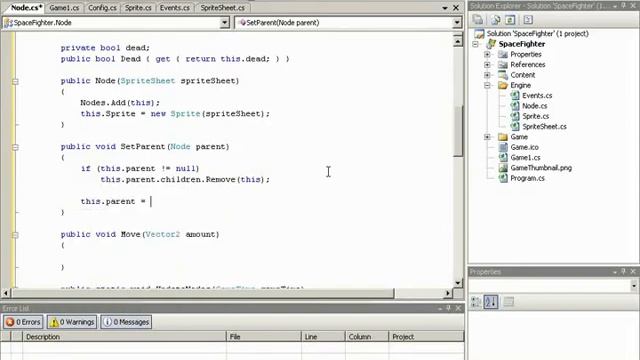Click the editor scroll right arrow

point(448,293)
